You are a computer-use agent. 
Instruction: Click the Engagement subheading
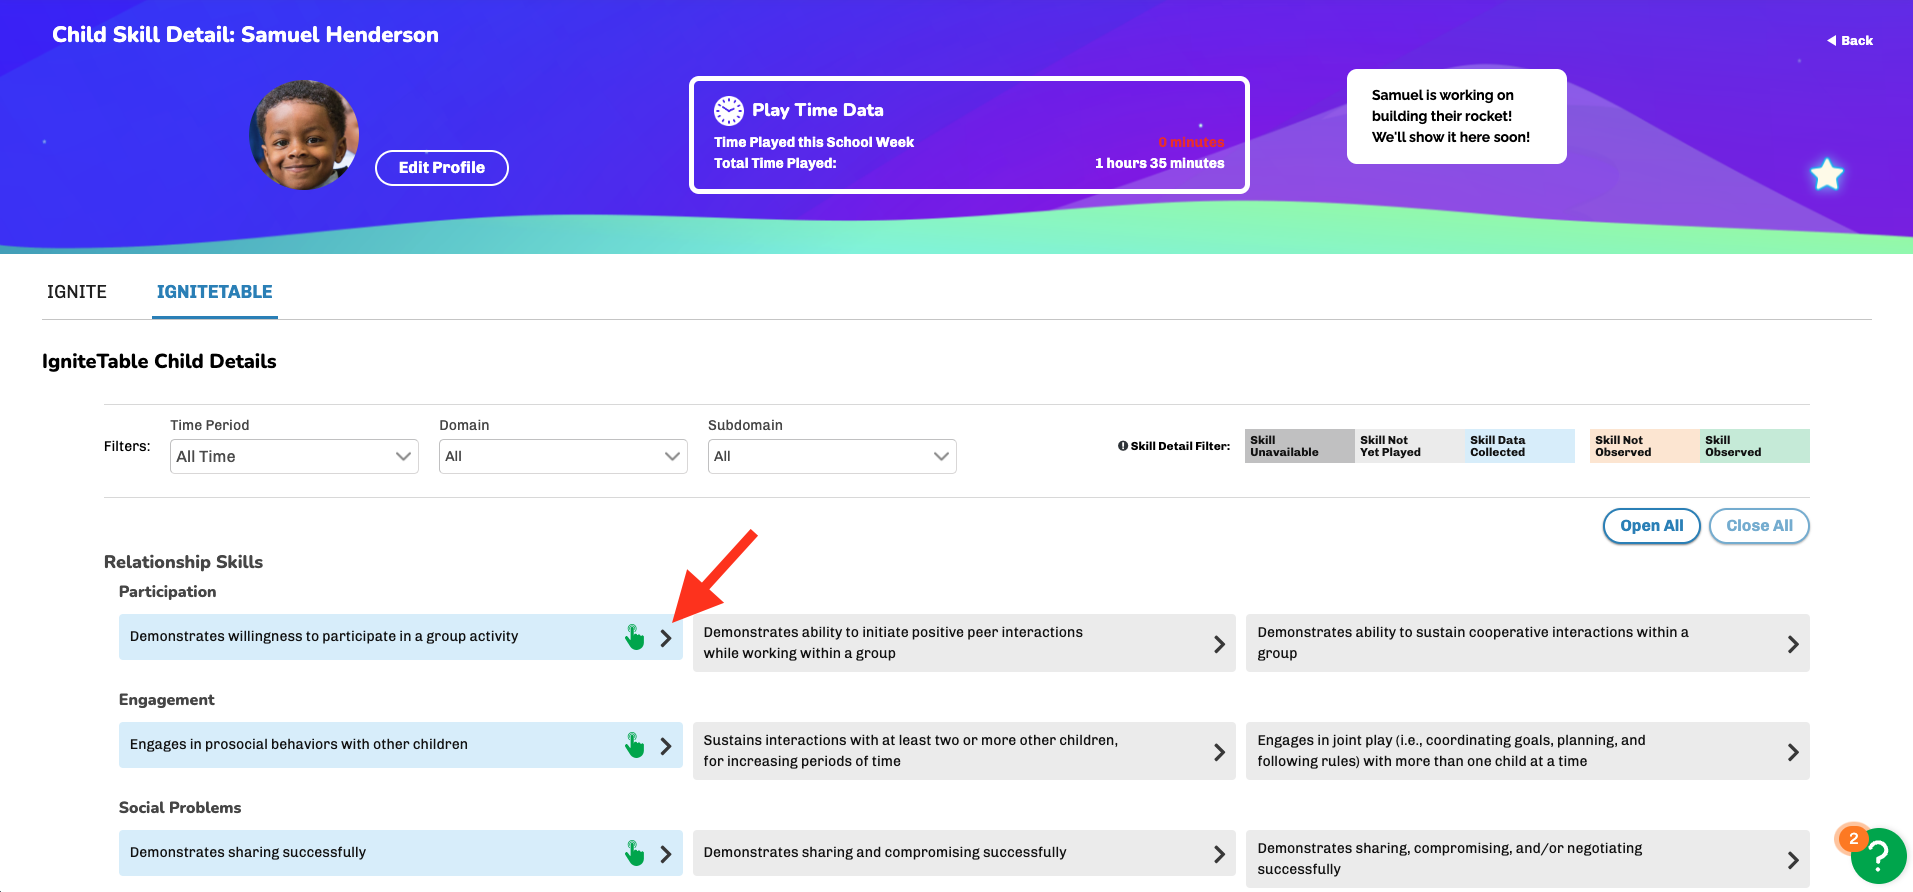[167, 700]
